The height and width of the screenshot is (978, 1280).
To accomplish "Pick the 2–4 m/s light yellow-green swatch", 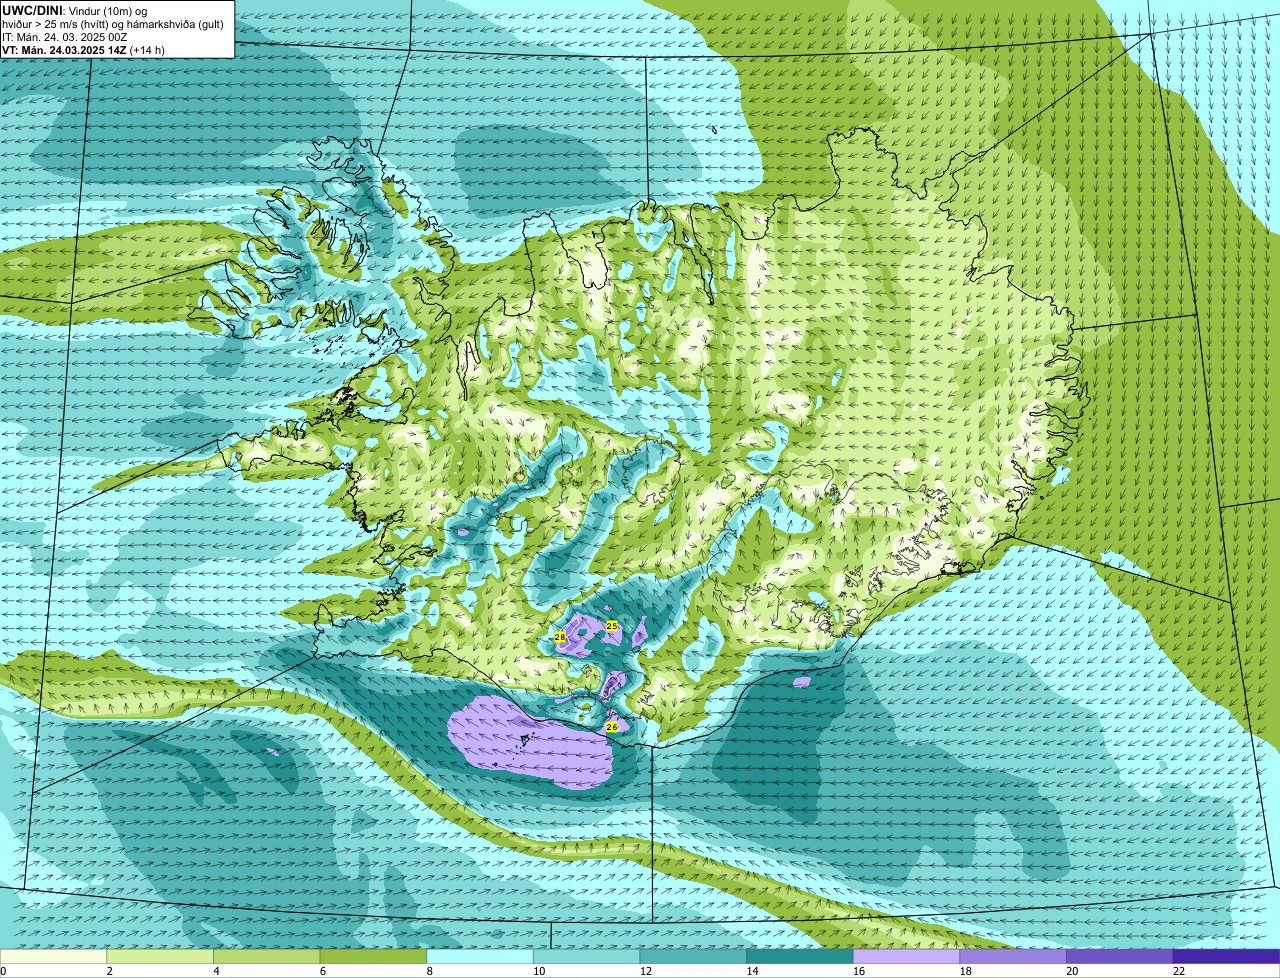I will (x=160, y=956).
